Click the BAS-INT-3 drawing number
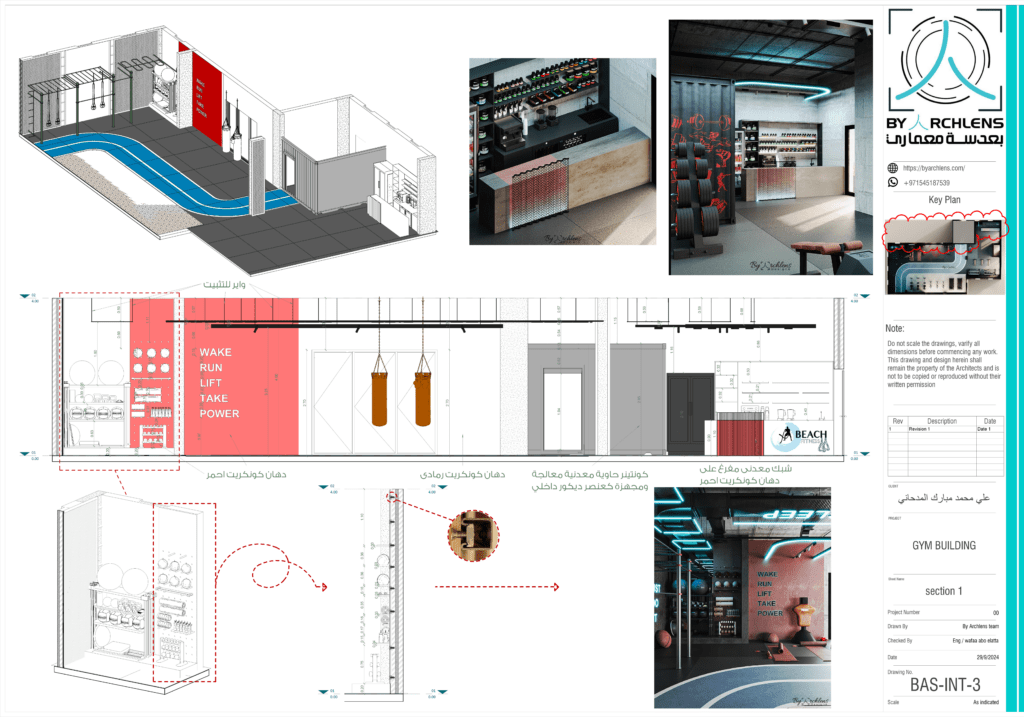Image resolution: width=1024 pixels, height=717 pixels. (944, 684)
